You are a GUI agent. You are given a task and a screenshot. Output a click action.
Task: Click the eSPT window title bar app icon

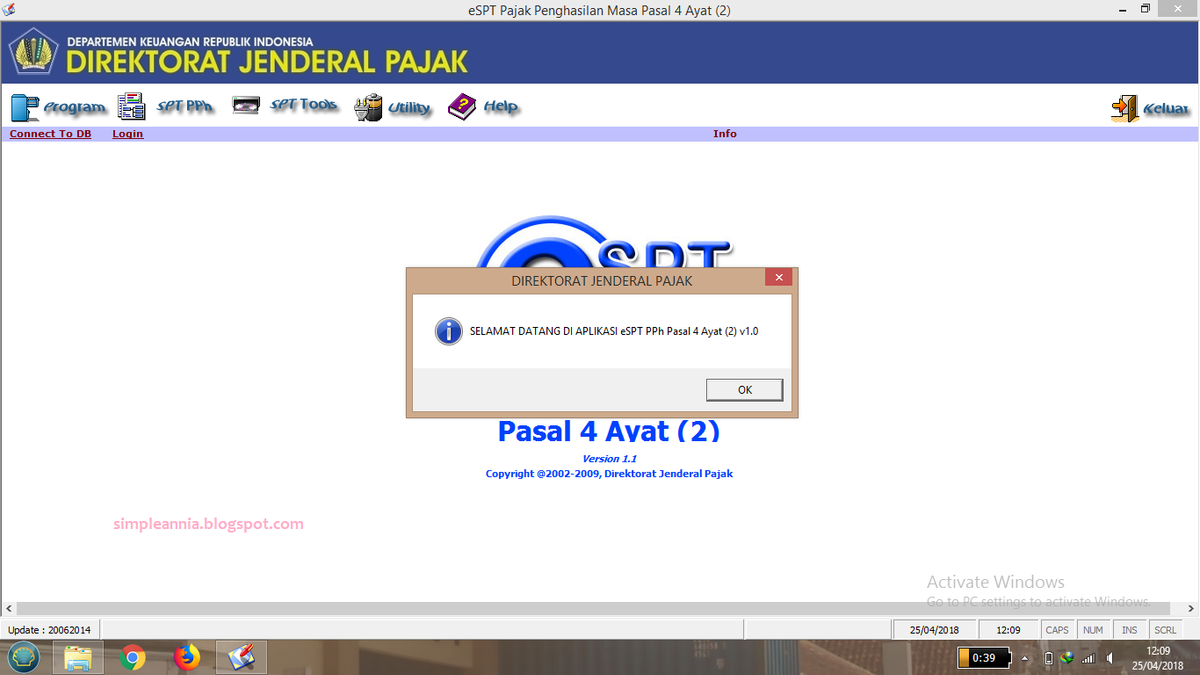coord(9,9)
